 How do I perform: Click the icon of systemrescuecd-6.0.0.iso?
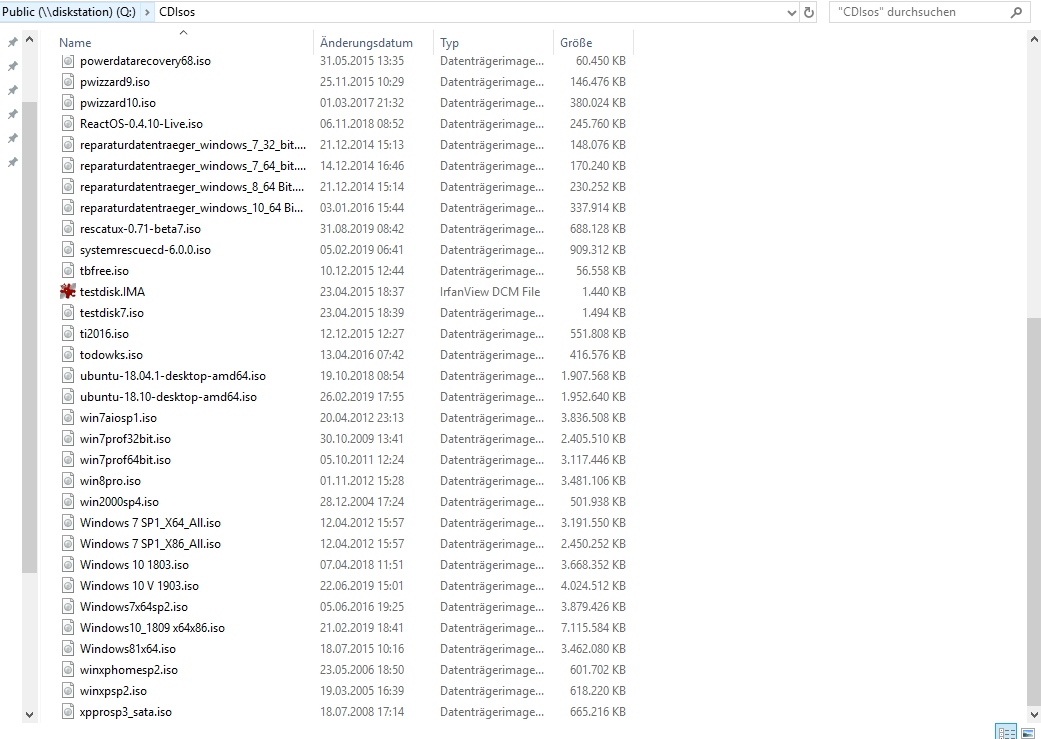(x=68, y=250)
